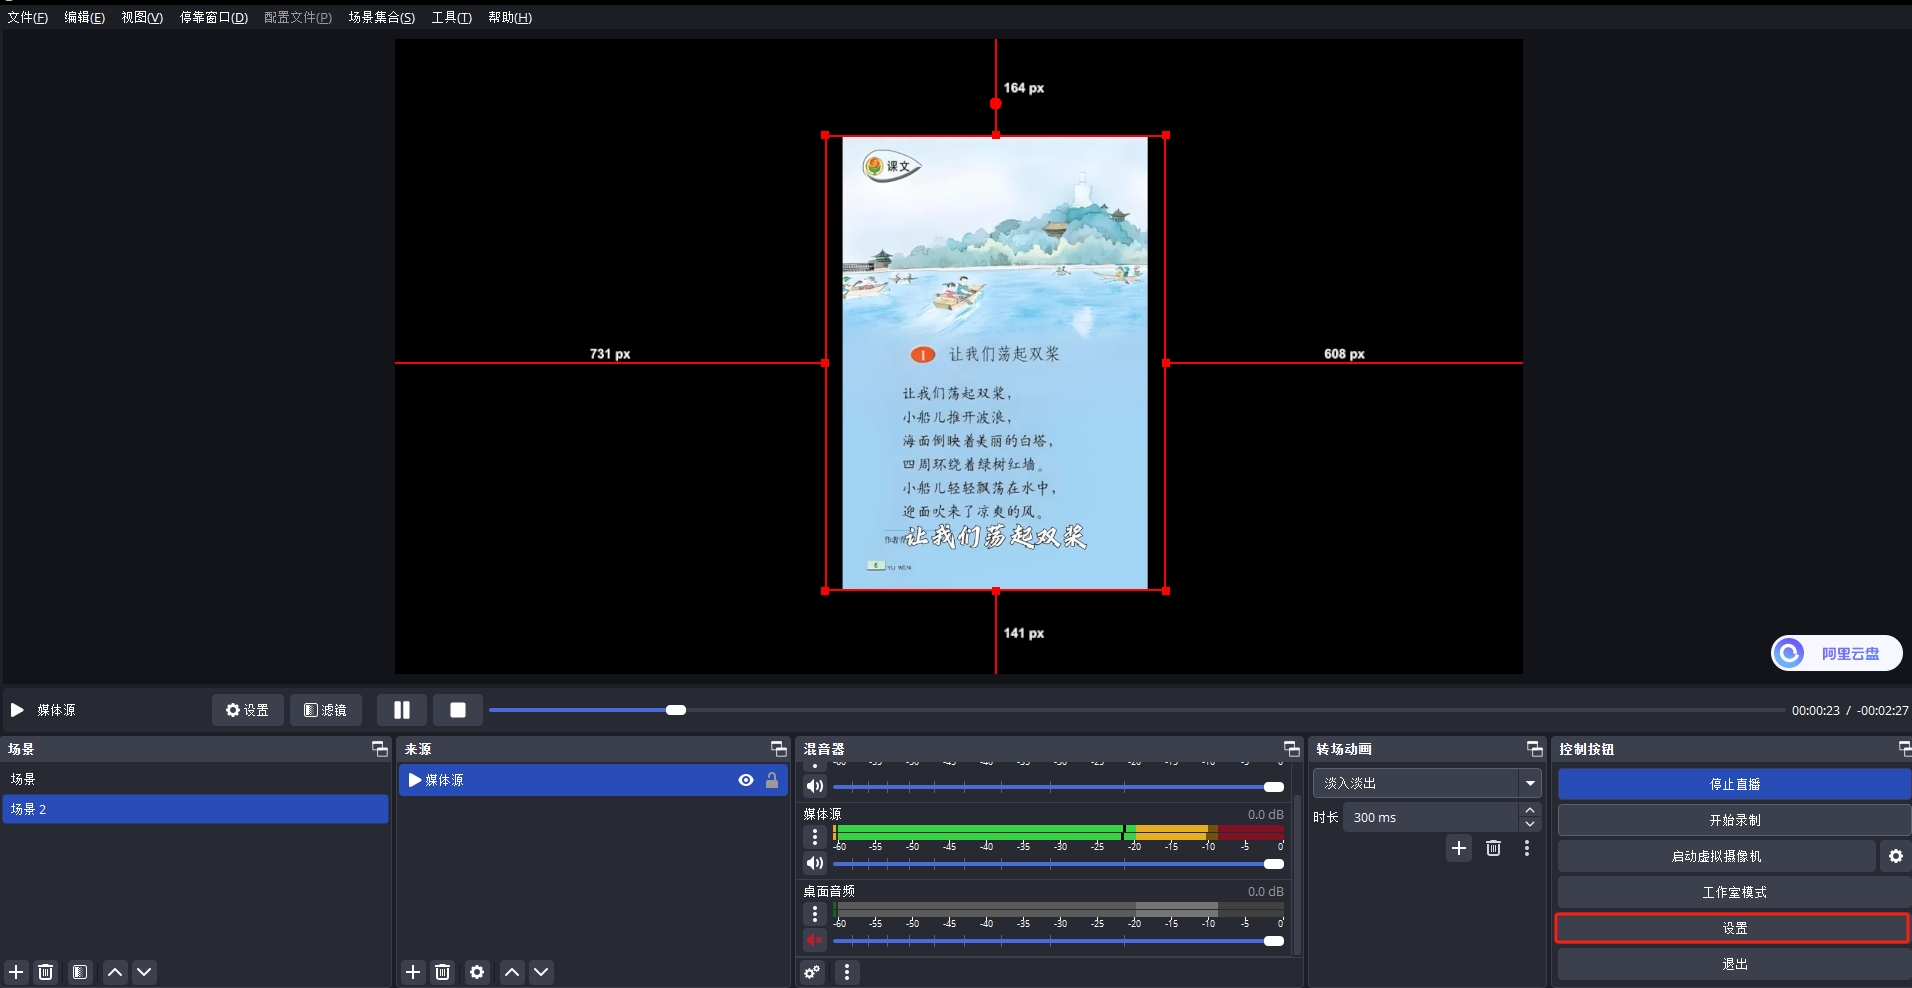
Task: Pause the media source playback
Action: (x=402, y=710)
